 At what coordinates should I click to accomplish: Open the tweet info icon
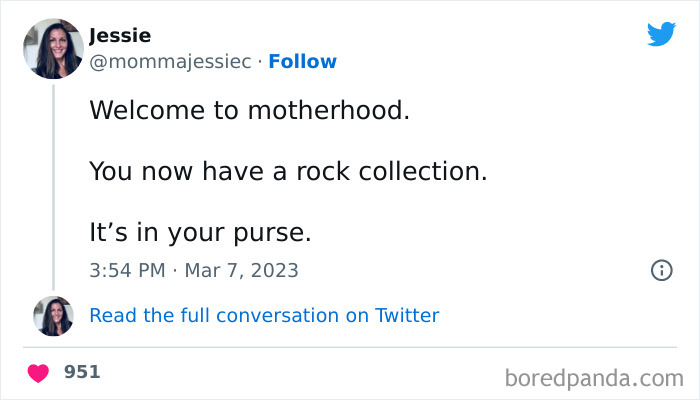tap(661, 270)
